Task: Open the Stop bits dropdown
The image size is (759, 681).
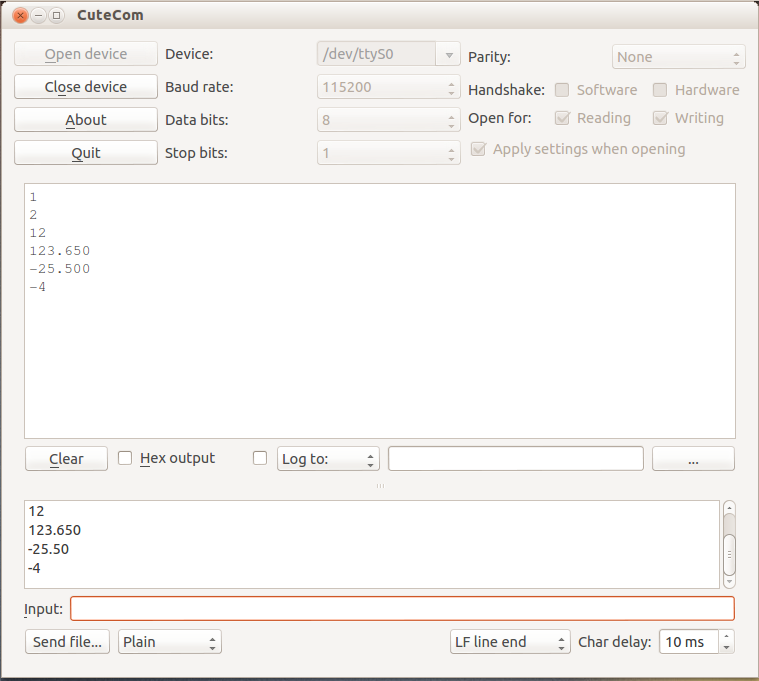Action: (389, 153)
